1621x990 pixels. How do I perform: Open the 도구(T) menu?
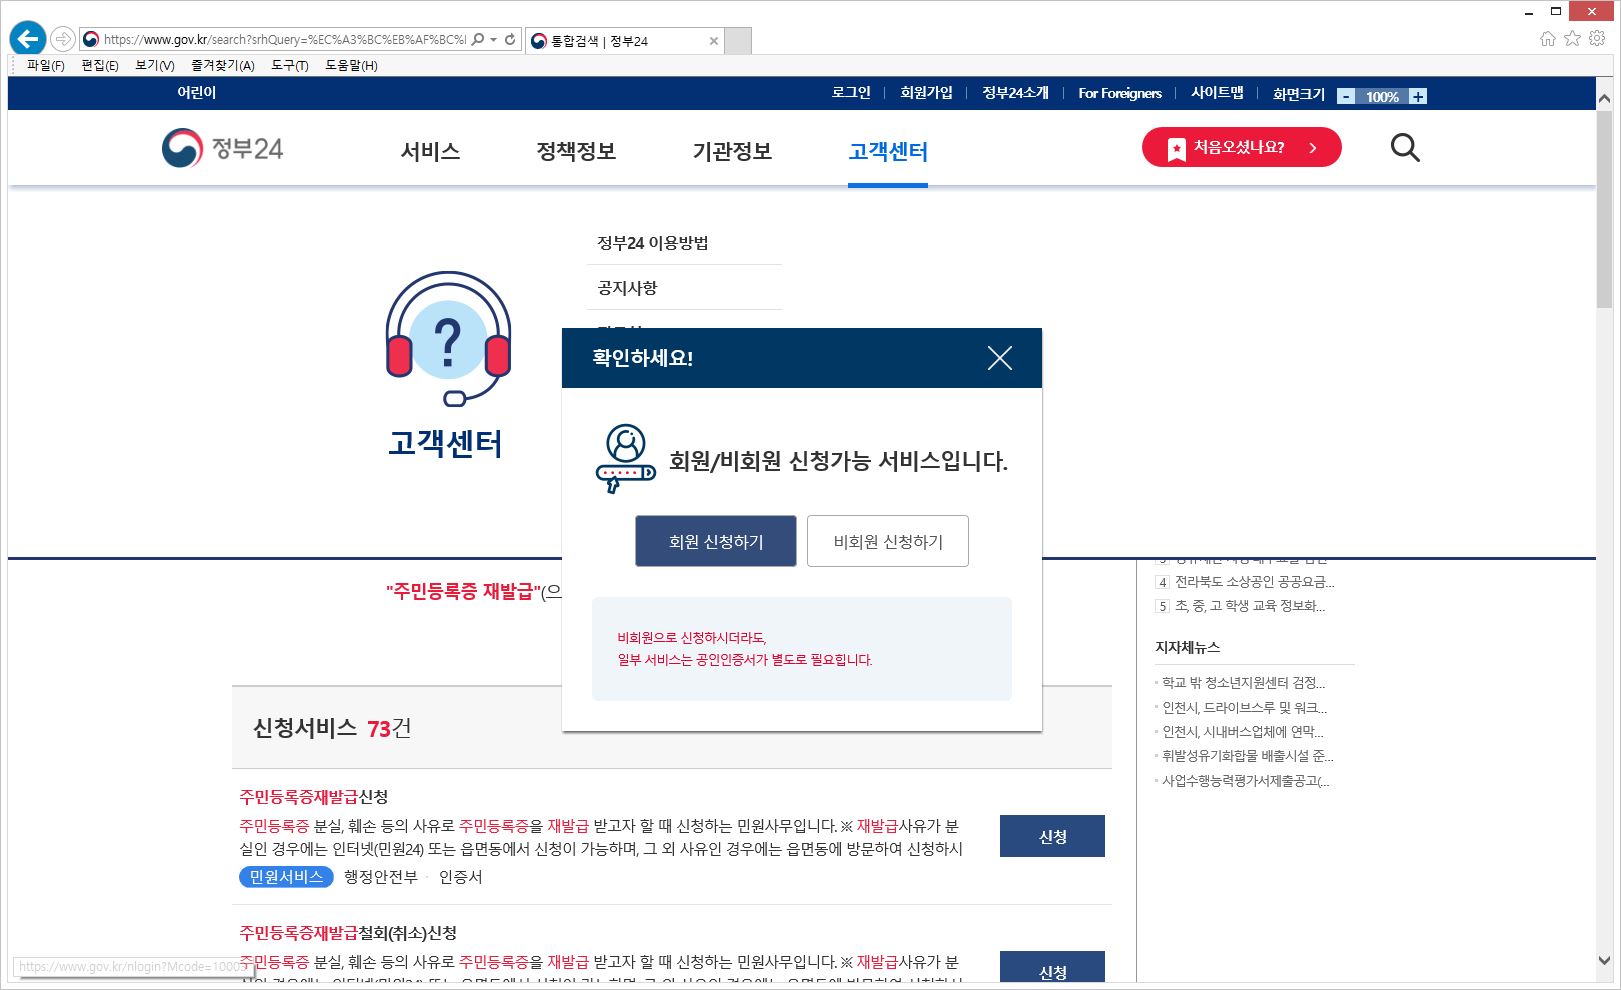290,65
